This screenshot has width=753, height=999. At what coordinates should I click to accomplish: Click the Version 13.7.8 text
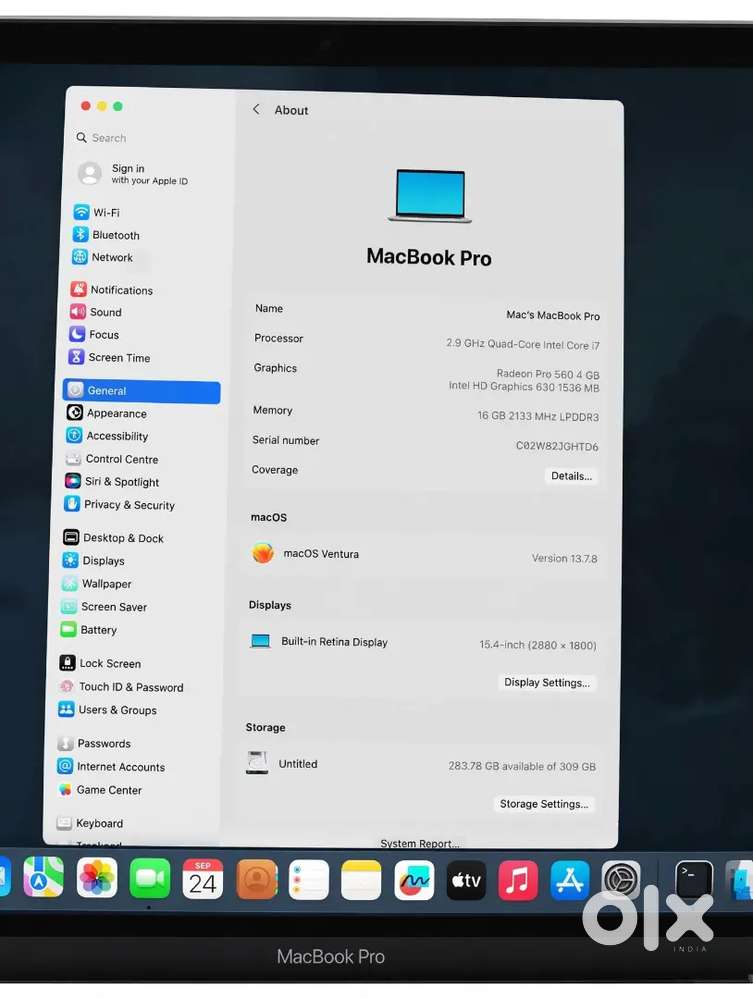click(x=564, y=558)
